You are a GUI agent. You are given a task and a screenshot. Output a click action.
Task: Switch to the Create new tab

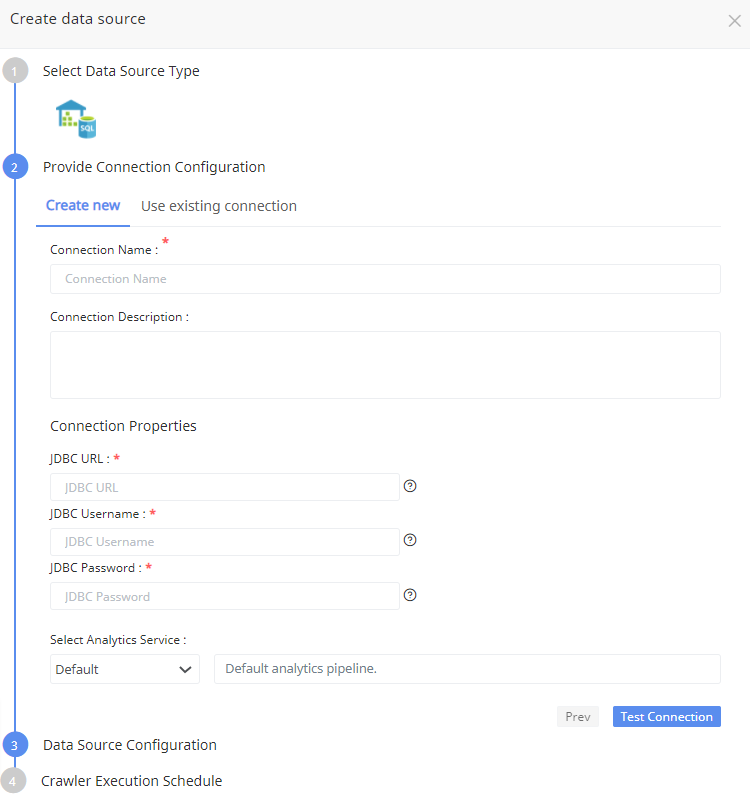(x=83, y=205)
